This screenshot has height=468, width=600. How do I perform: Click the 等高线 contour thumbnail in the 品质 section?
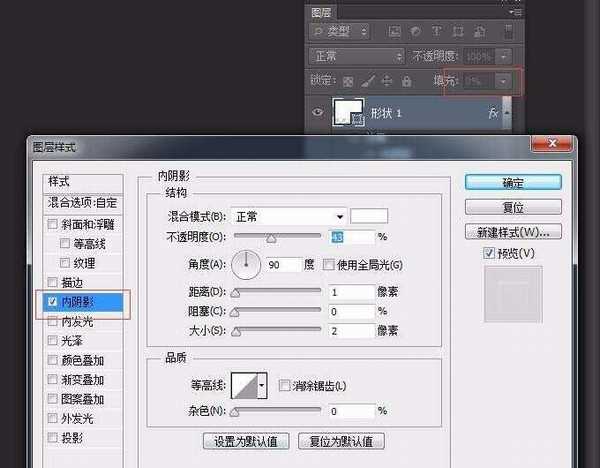pos(245,385)
